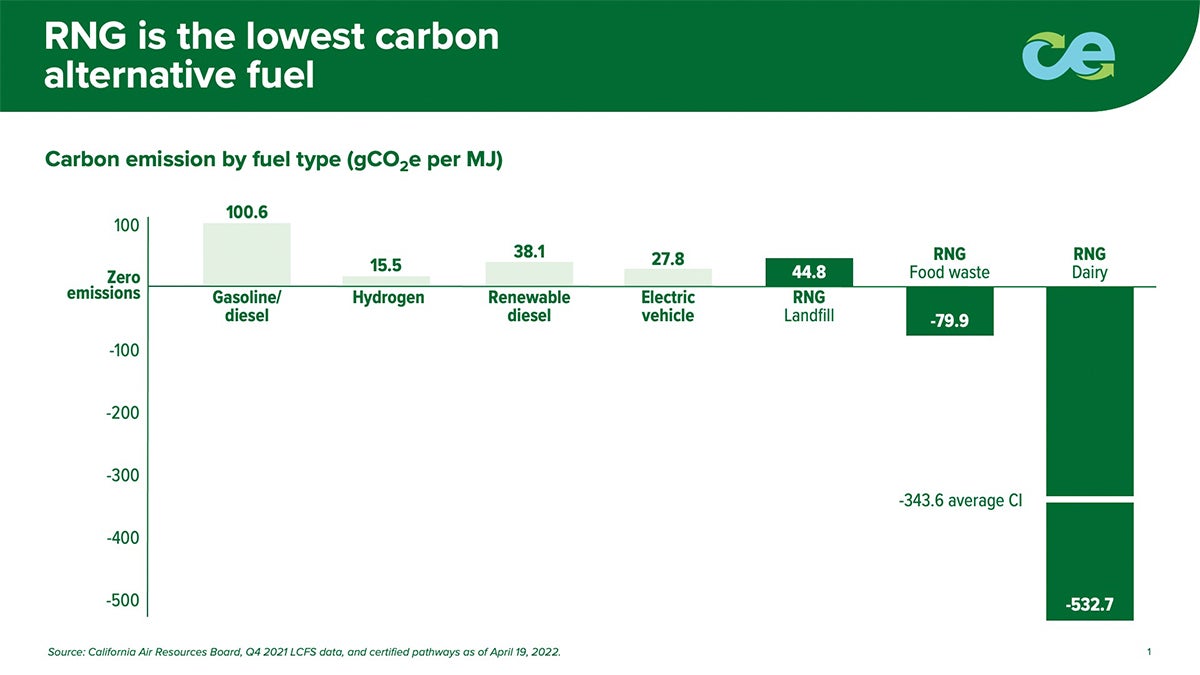Click the RNG Food waste bar -79.9
The image size is (1200, 675).
[949, 311]
